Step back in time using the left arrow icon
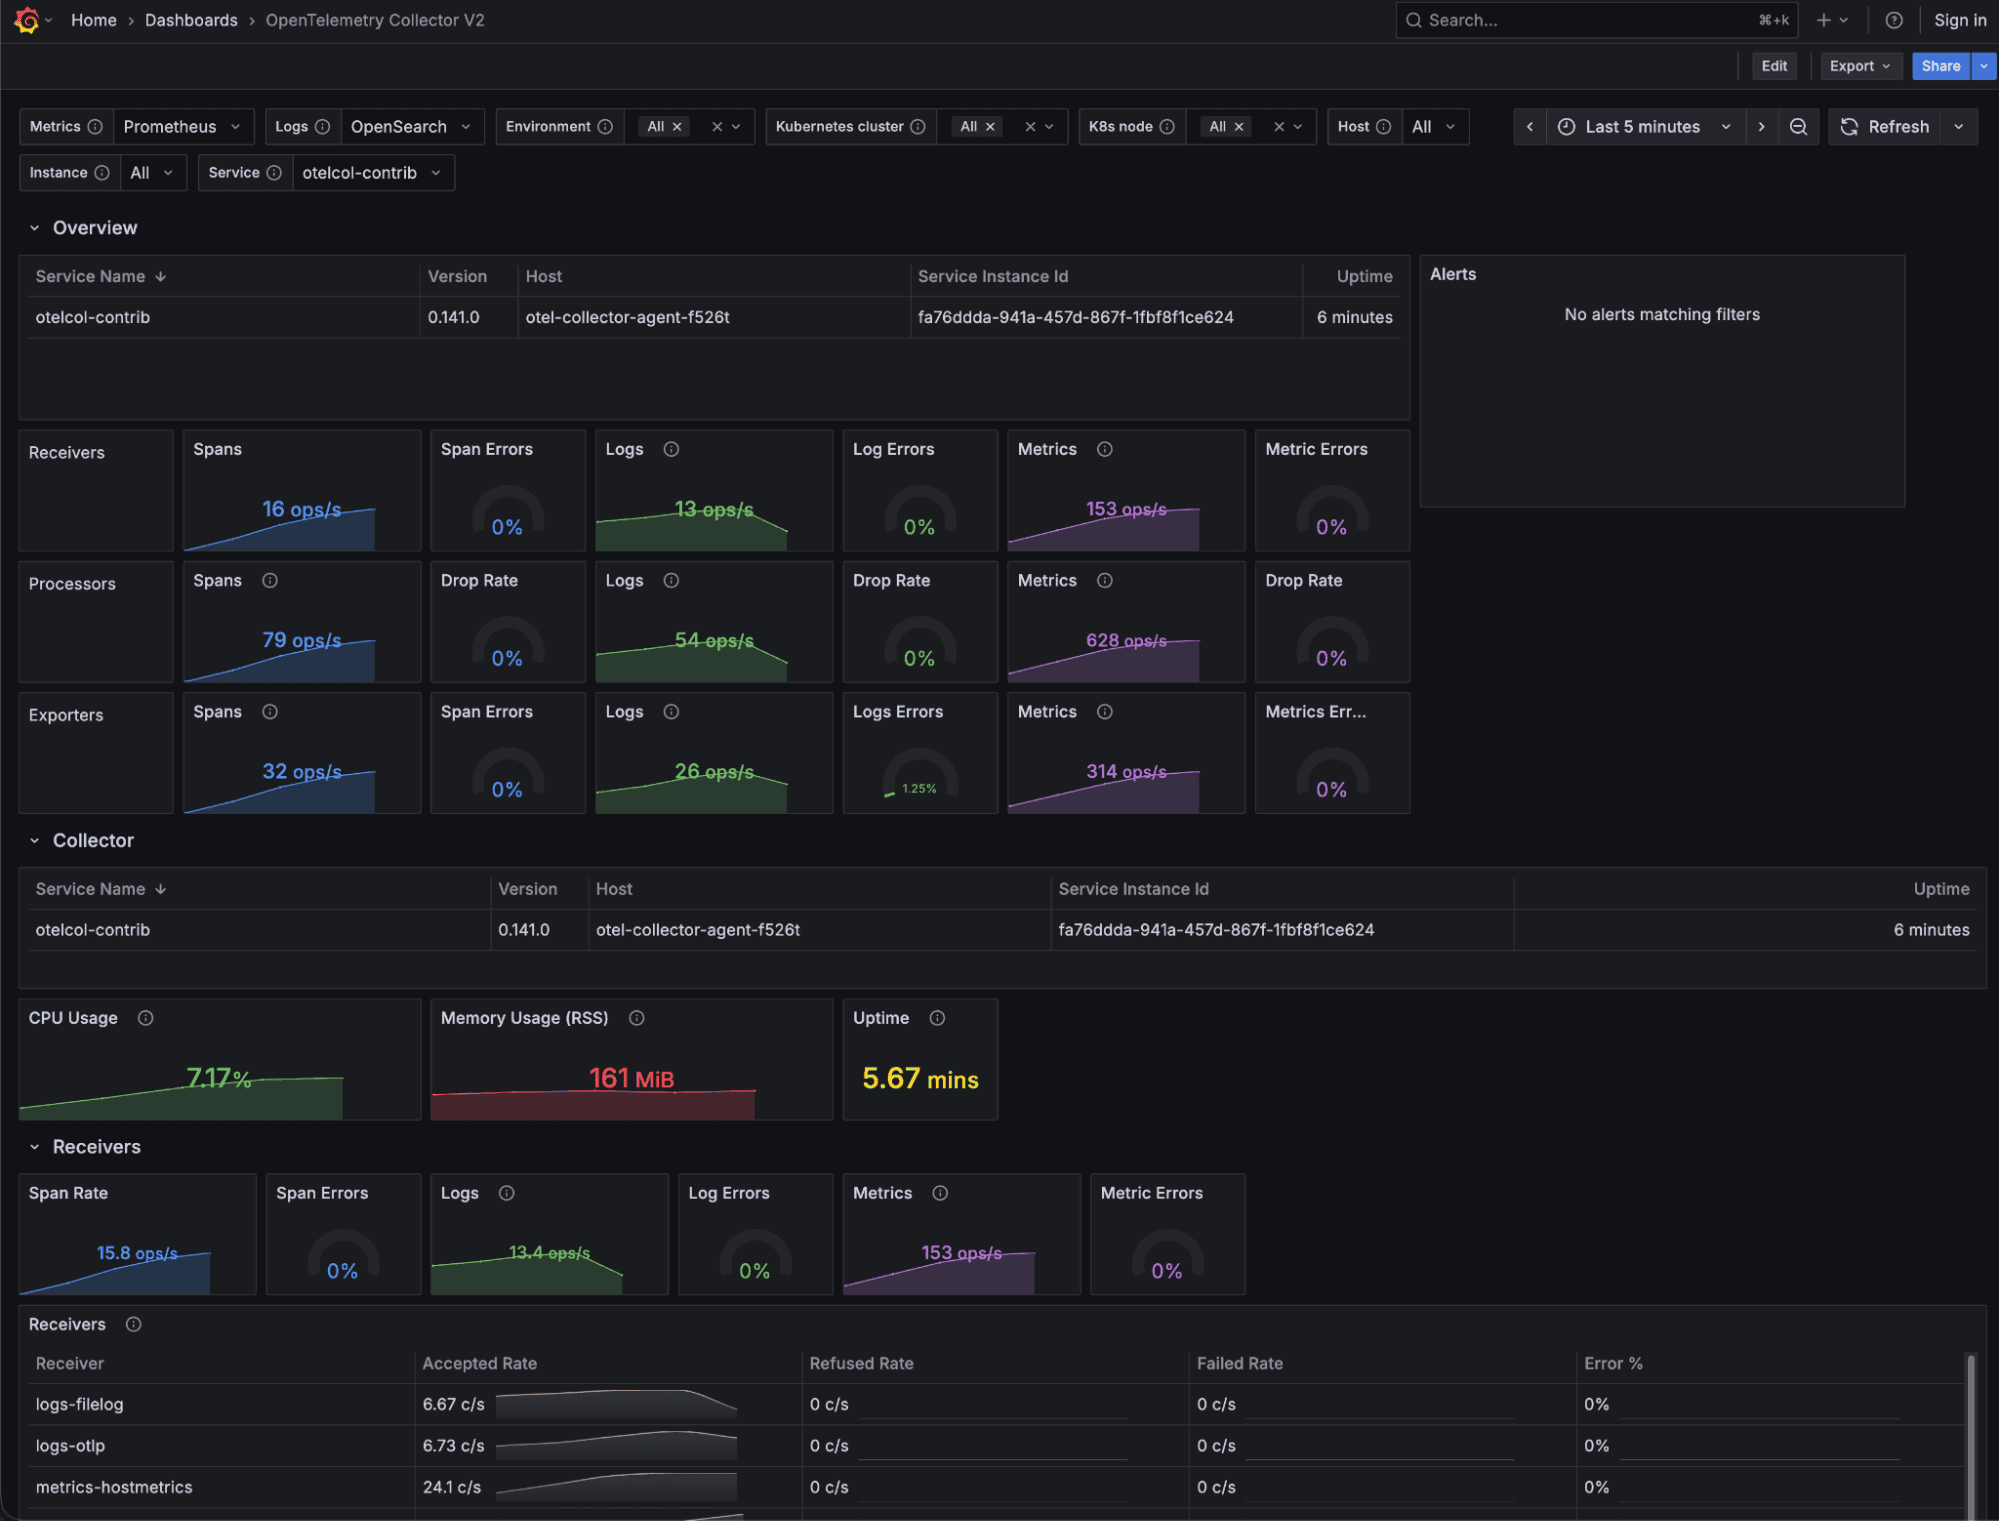The image size is (1999, 1521). click(1530, 126)
